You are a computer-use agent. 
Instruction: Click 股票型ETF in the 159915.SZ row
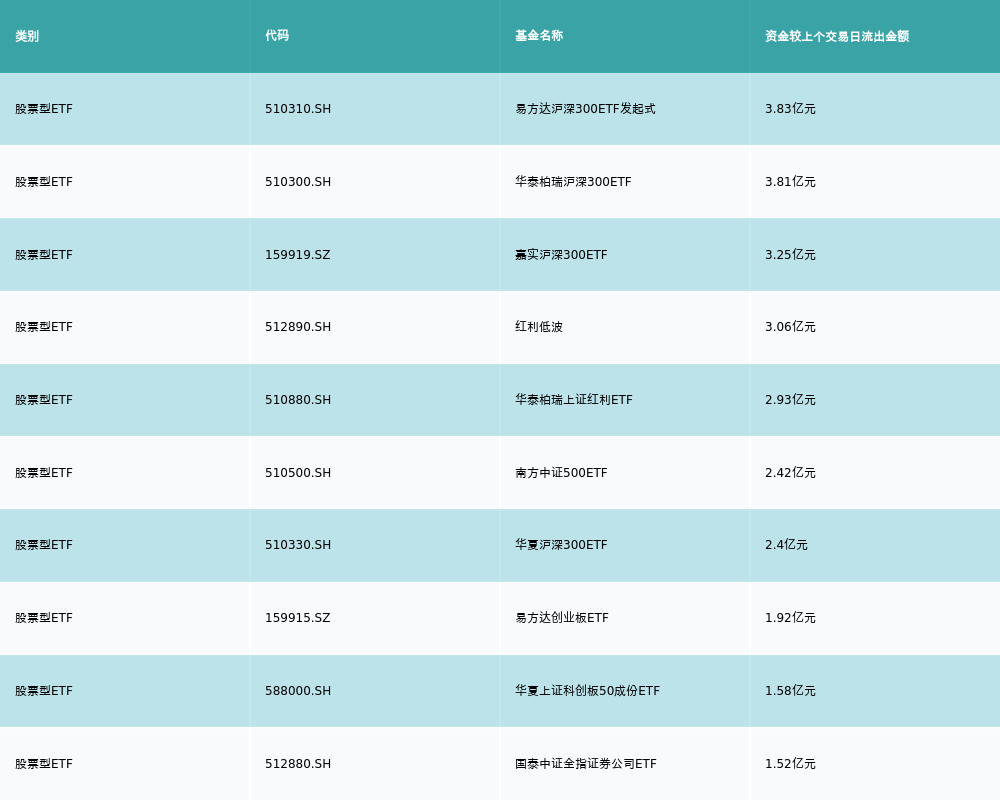[44, 618]
